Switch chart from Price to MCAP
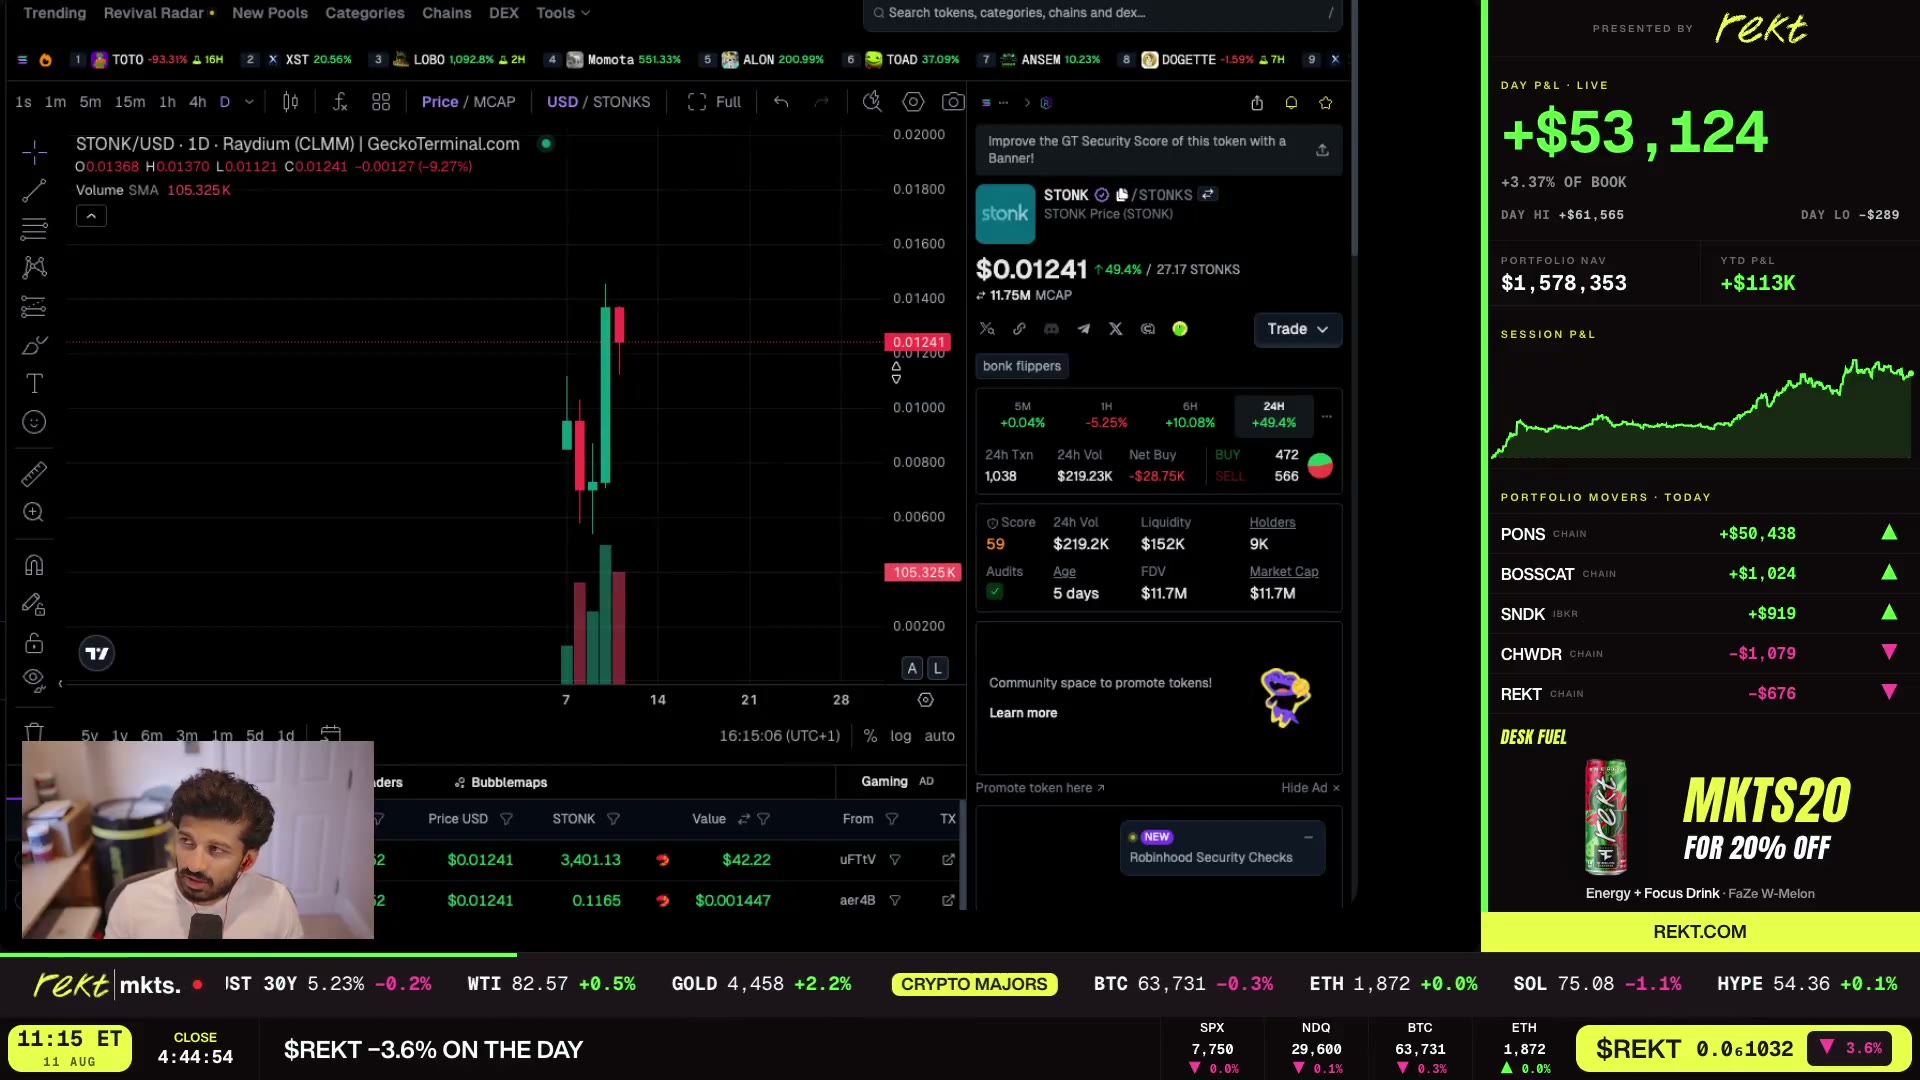Image resolution: width=1920 pixels, height=1080 pixels. tap(494, 102)
